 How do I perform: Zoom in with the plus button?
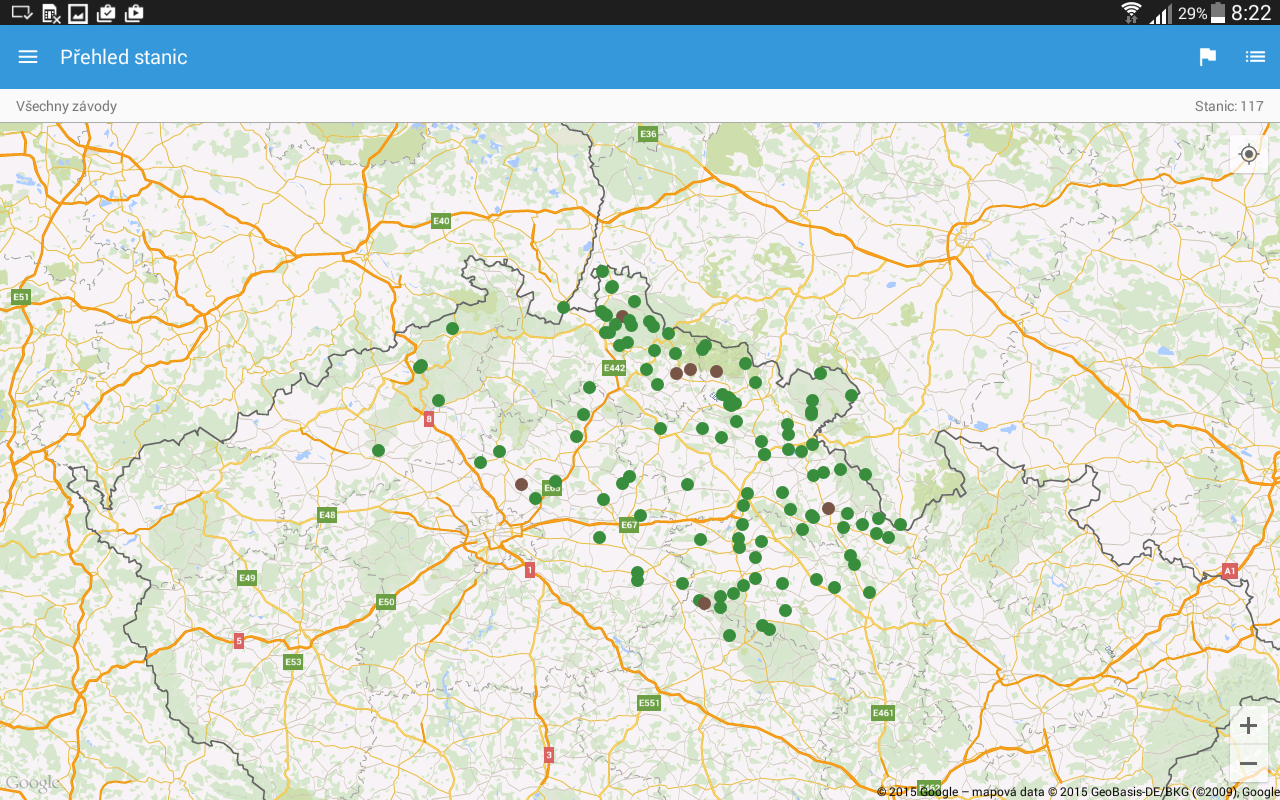tap(1248, 726)
